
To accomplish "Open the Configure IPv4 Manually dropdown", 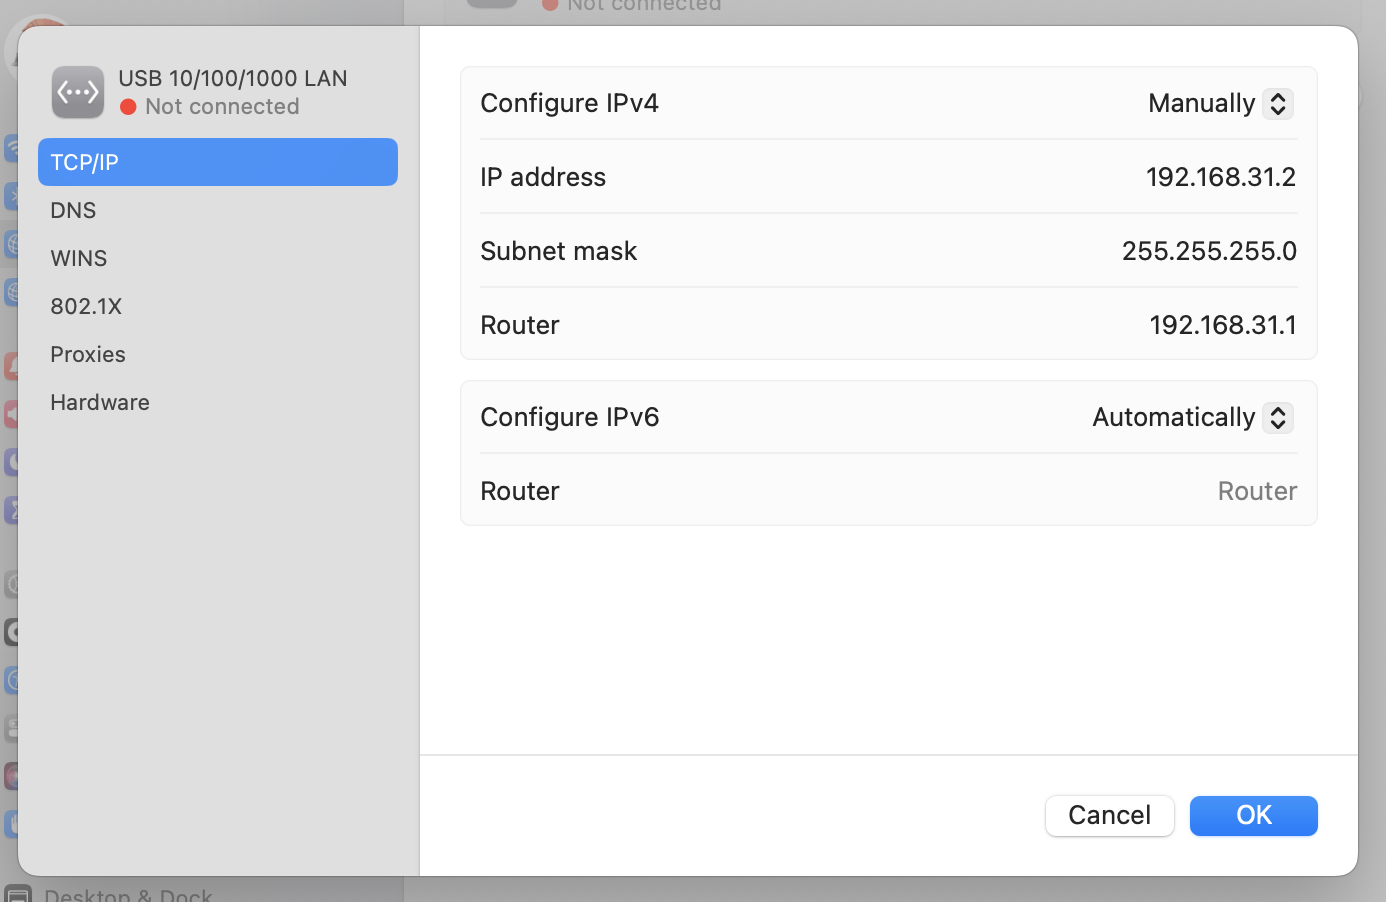I will click(x=1220, y=104).
